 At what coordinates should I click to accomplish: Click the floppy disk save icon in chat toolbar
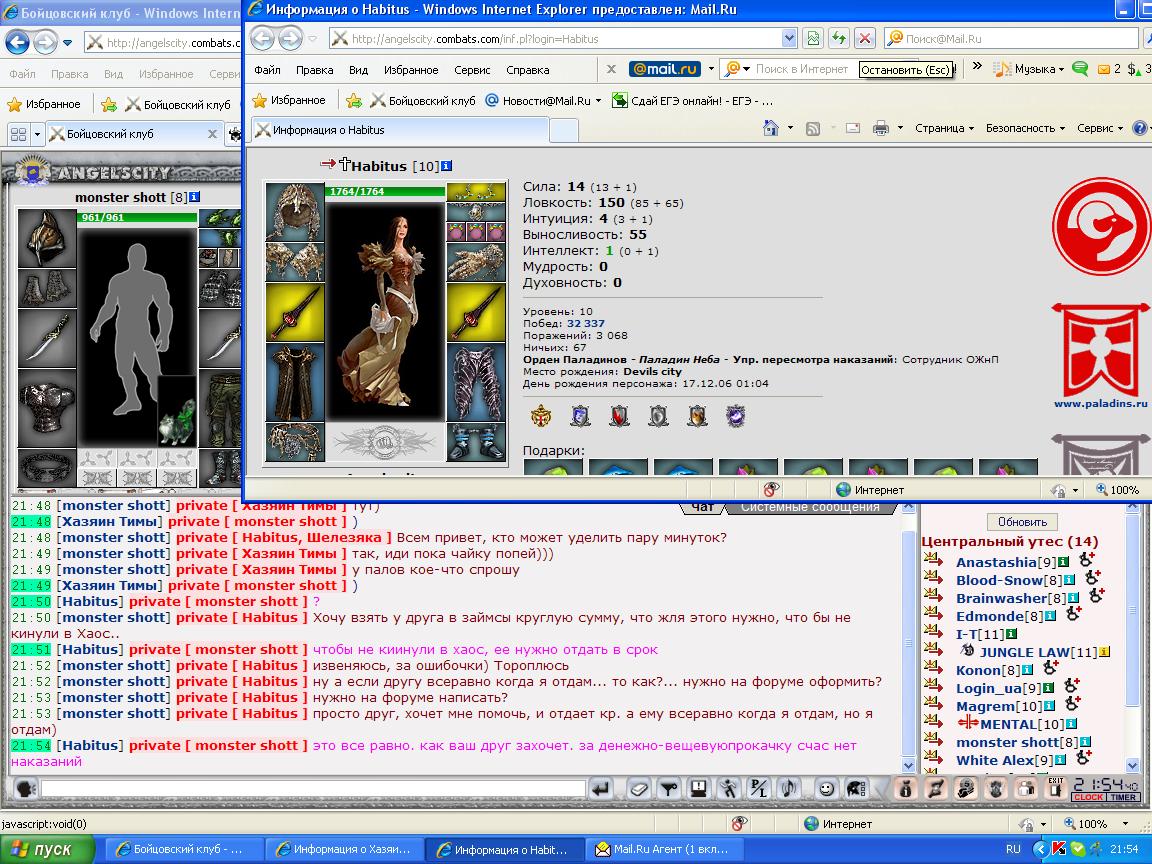pyautogui.click(x=698, y=789)
